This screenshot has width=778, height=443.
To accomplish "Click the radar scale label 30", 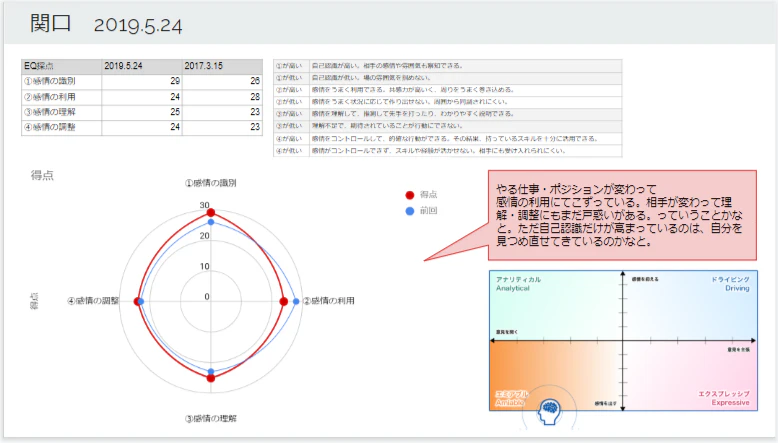I will [204, 205].
